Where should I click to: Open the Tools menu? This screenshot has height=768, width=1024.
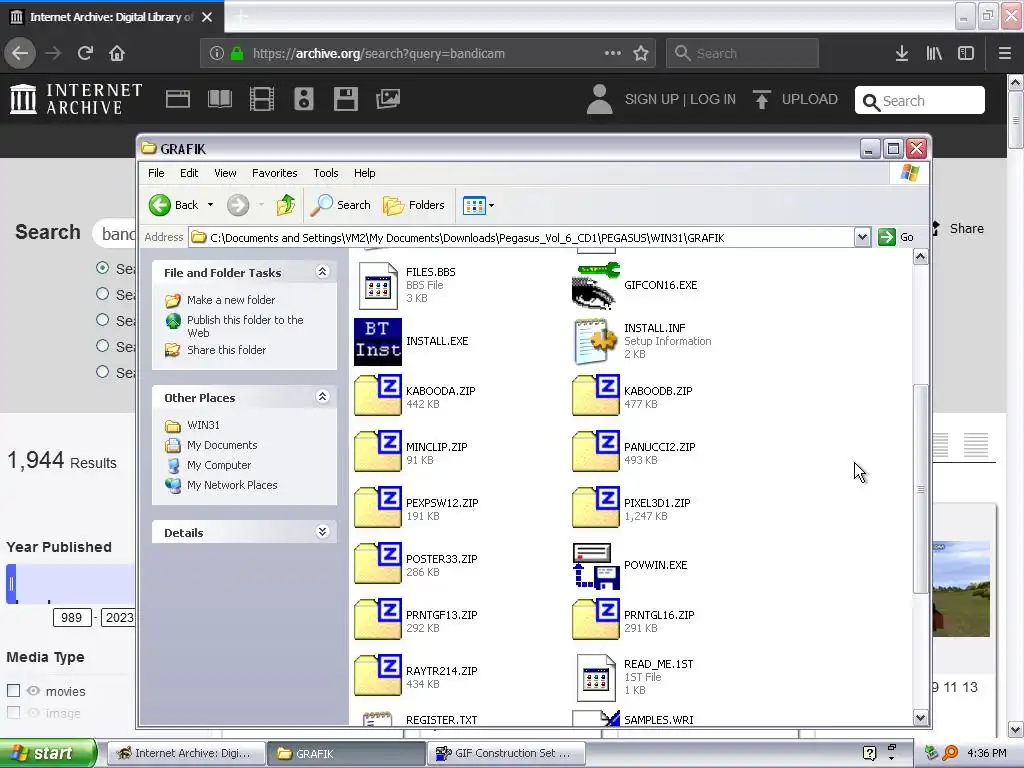pos(326,173)
